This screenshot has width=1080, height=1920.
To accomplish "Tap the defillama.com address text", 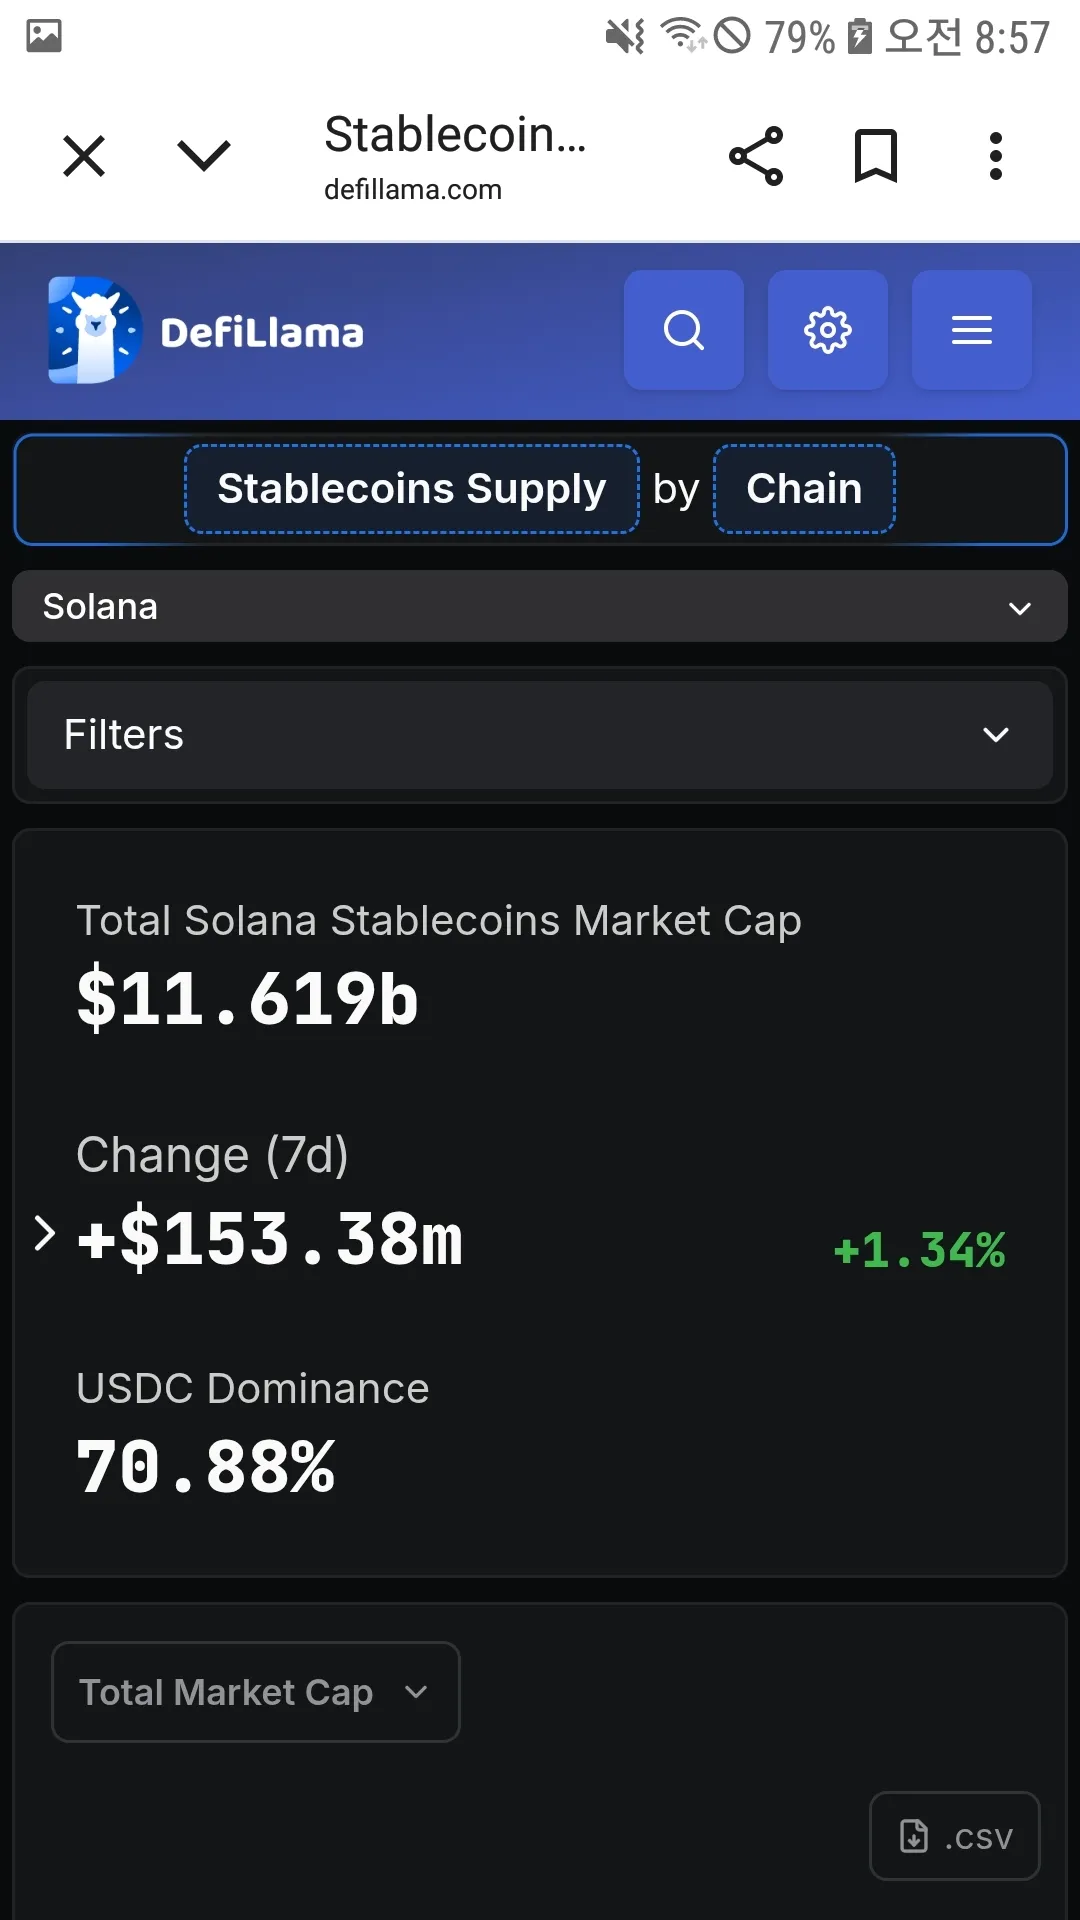I will [x=413, y=190].
